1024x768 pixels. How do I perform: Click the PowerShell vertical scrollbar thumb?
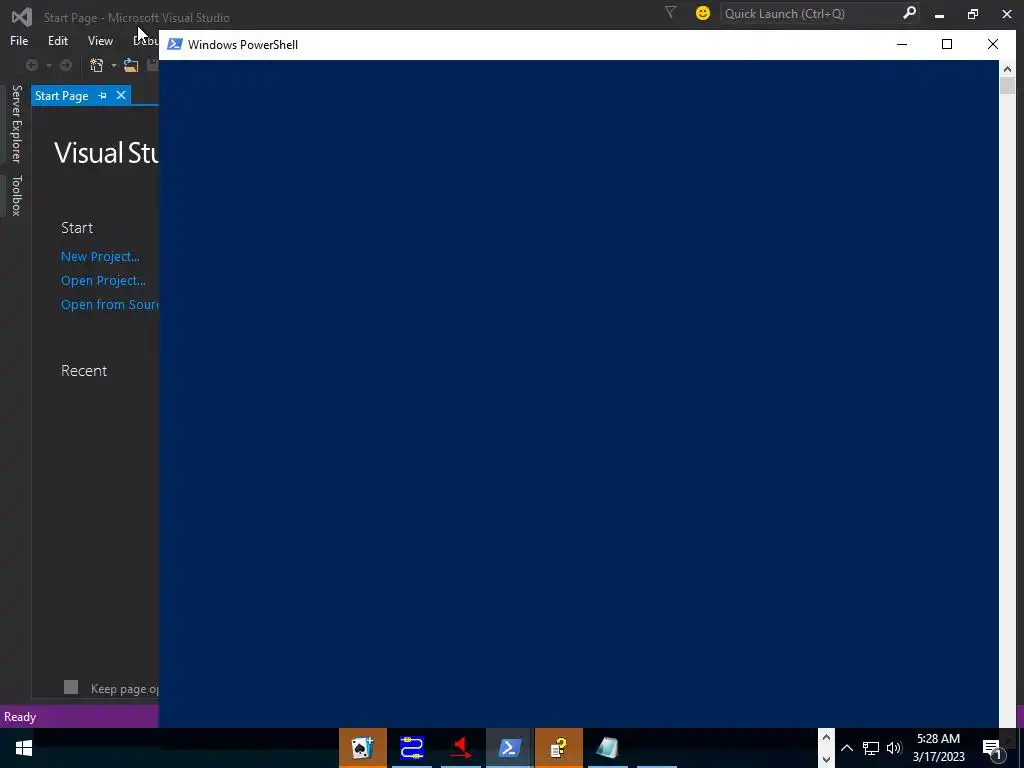tap(1007, 86)
